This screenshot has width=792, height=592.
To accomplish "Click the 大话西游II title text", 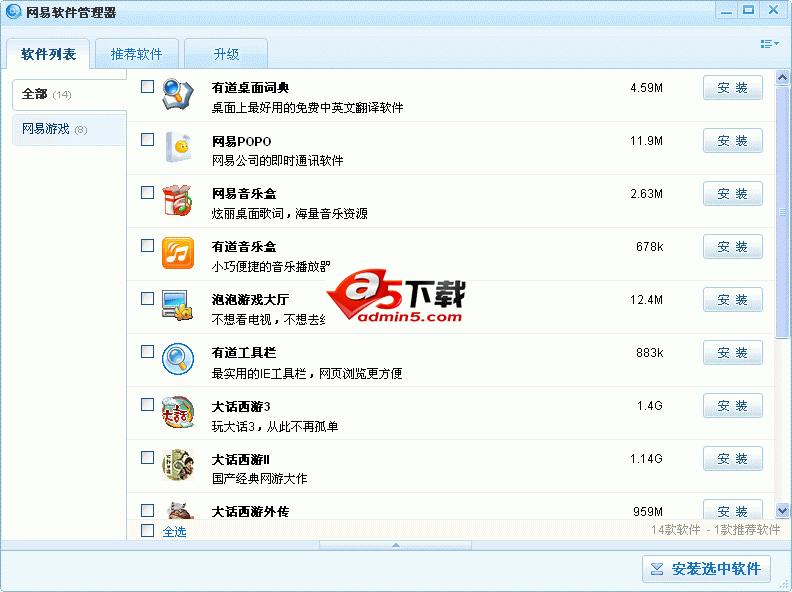I will [240, 460].
